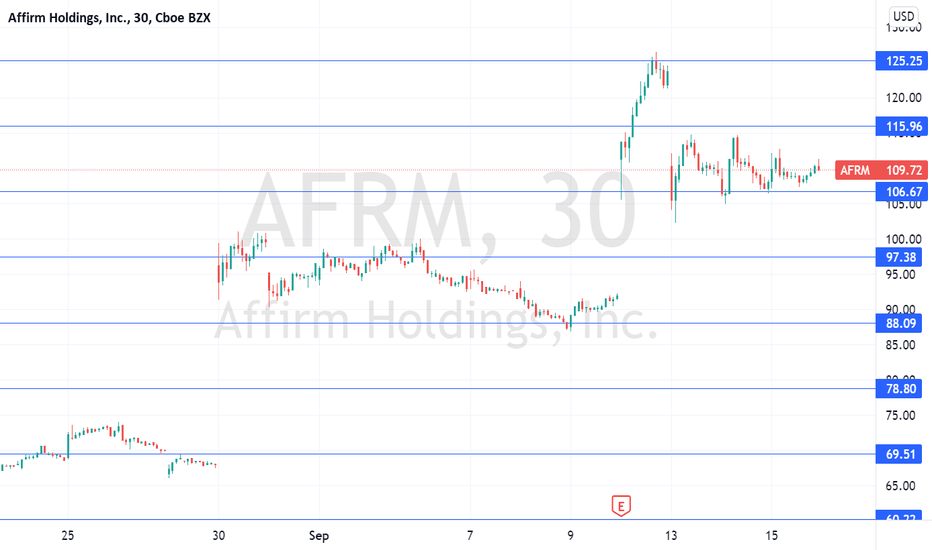Click the 100.00 price axis tick

[x=903, y=240]
